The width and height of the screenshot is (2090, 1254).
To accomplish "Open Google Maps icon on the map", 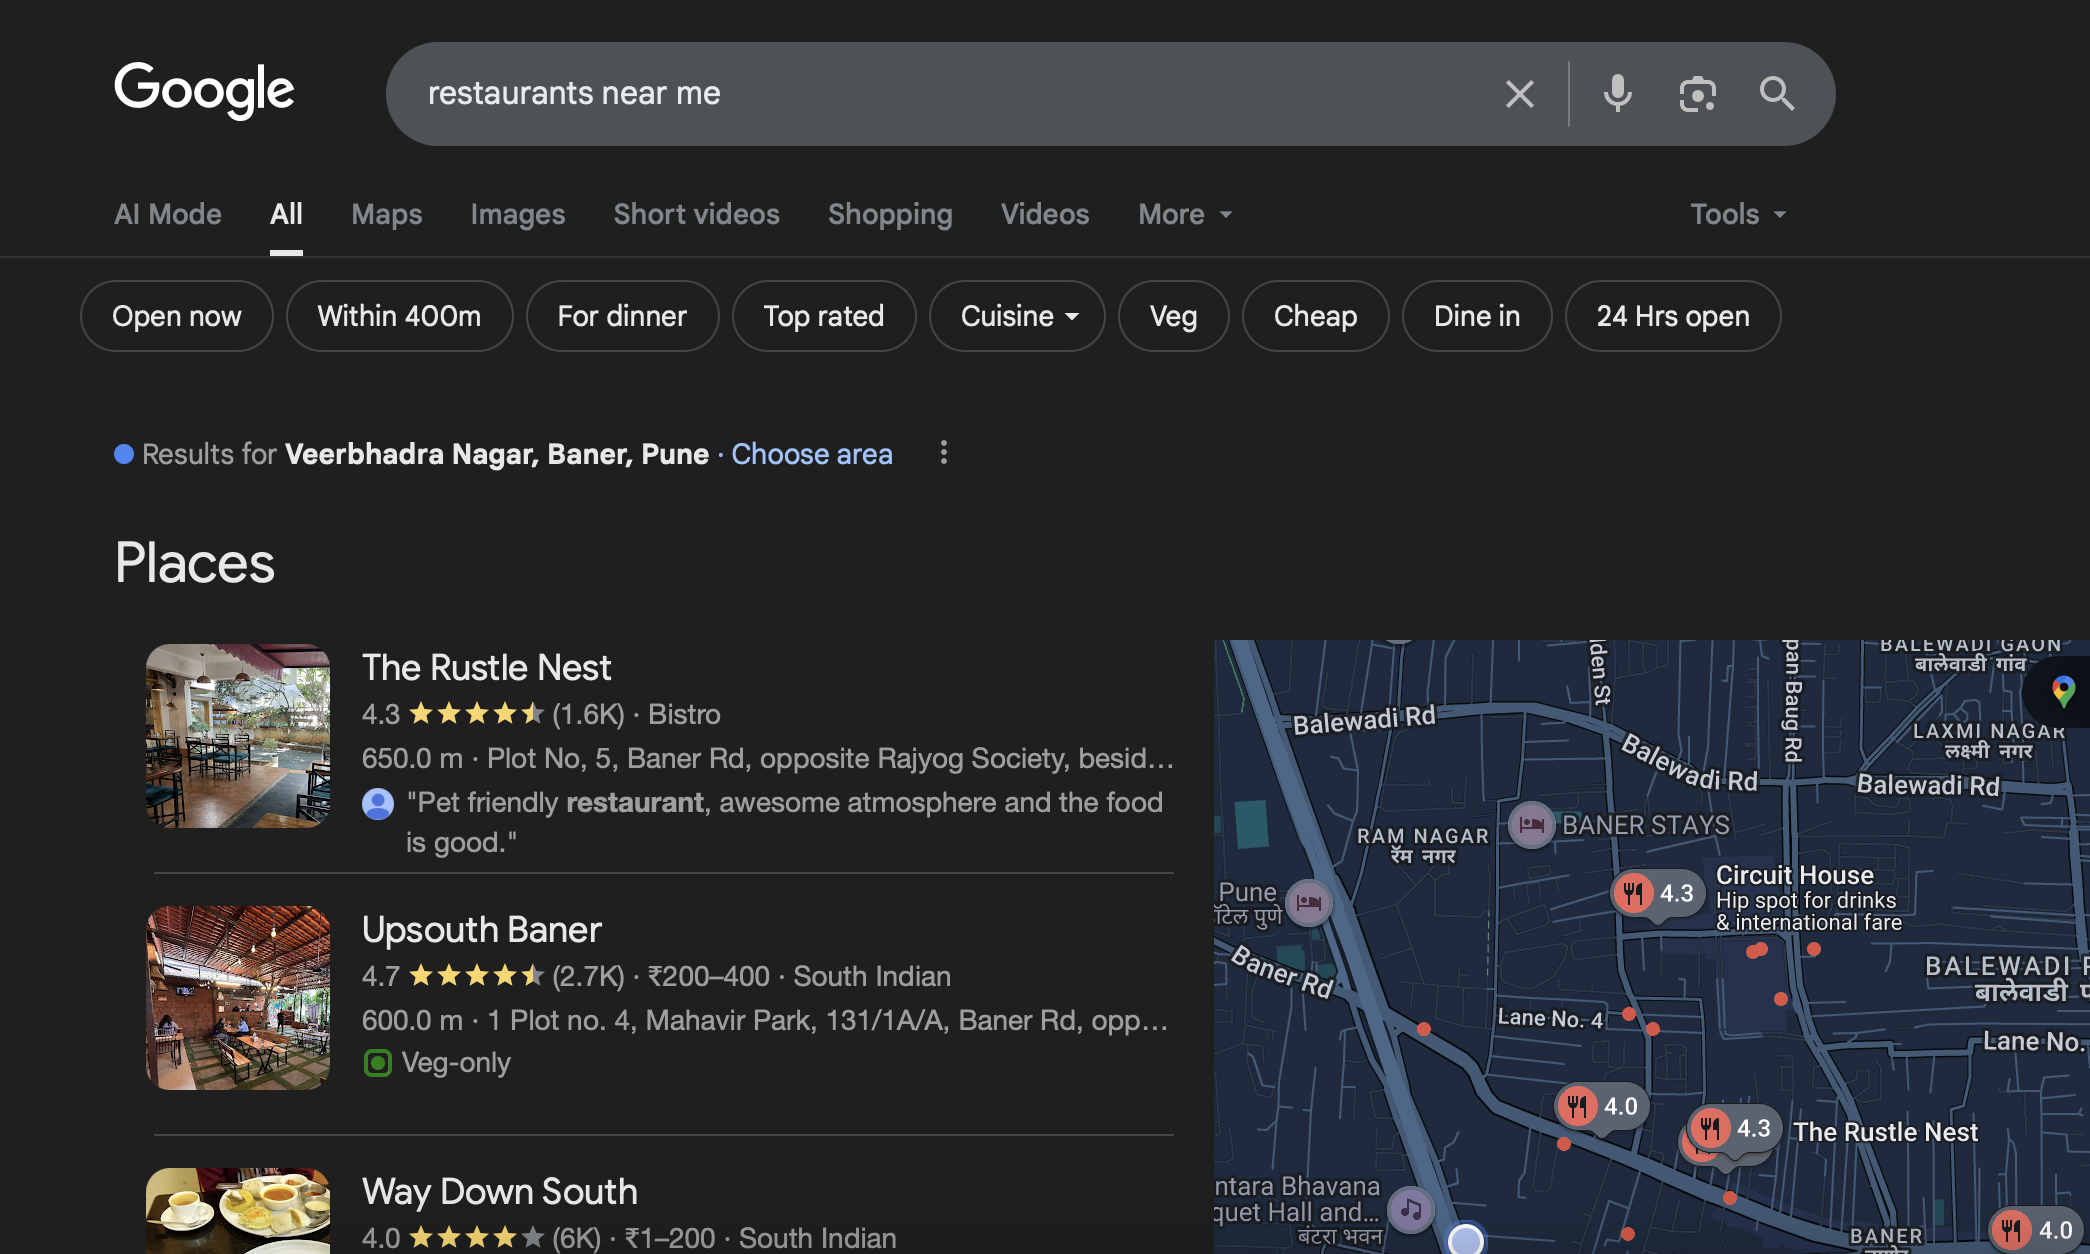I will click(2063, 690).
